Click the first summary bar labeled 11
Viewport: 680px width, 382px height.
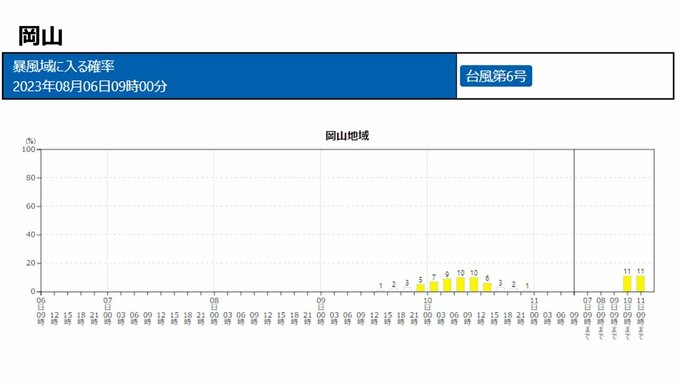[627, 284]
